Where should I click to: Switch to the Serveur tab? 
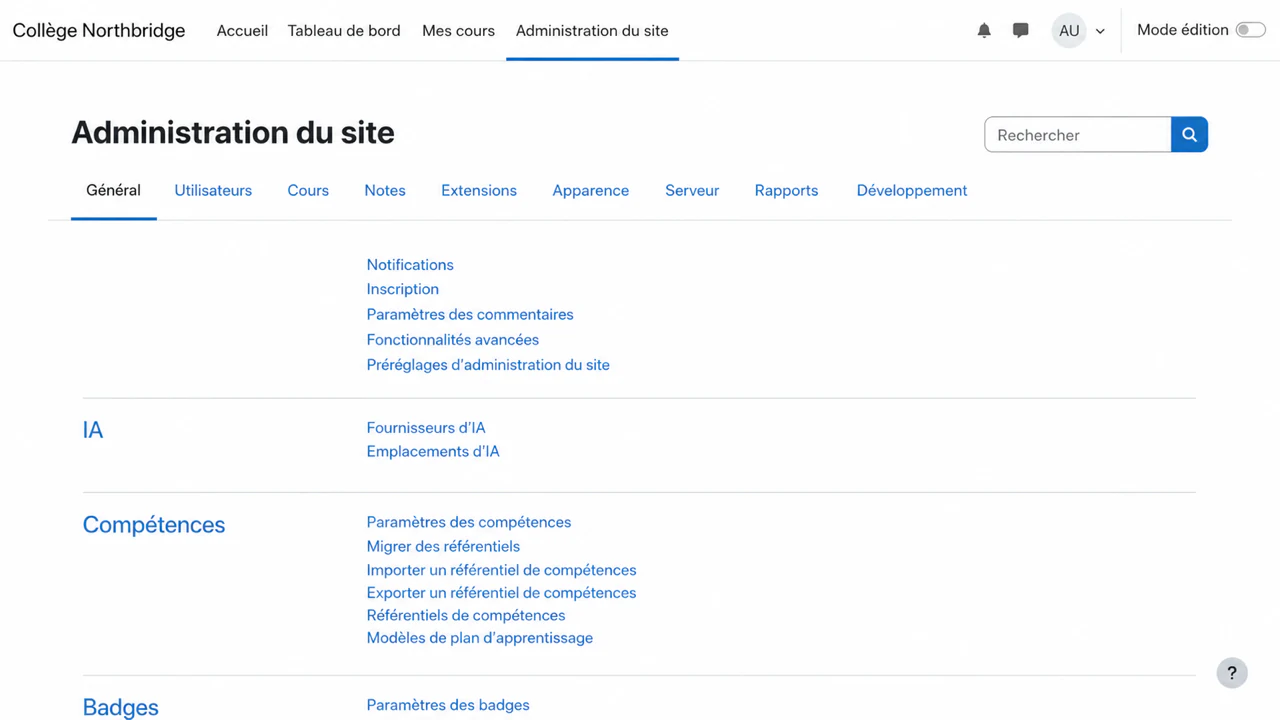[692, 190]
